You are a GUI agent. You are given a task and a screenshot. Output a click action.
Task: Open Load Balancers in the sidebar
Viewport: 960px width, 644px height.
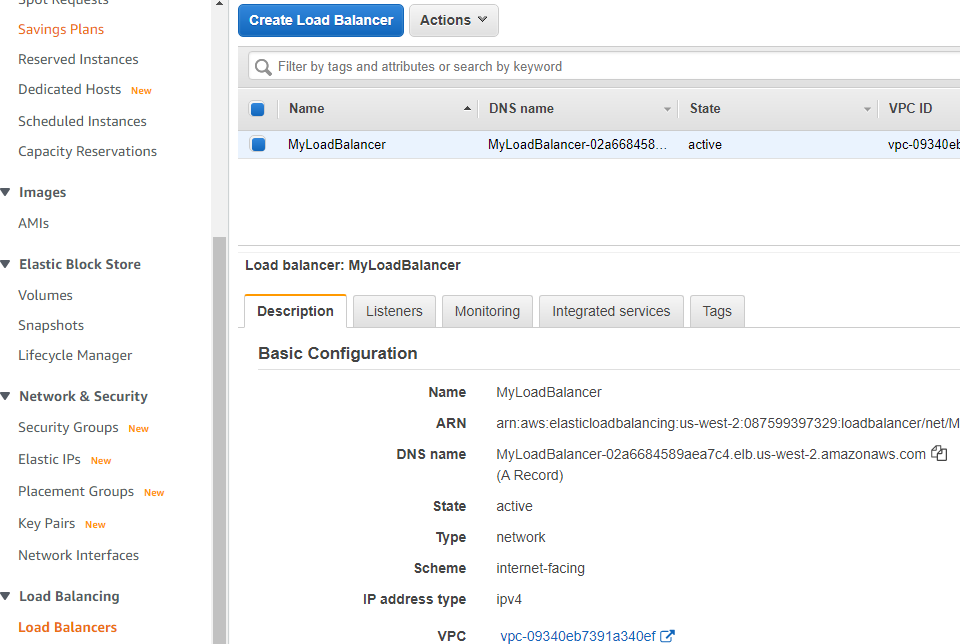pyautogui.click(x=67, y=627)
